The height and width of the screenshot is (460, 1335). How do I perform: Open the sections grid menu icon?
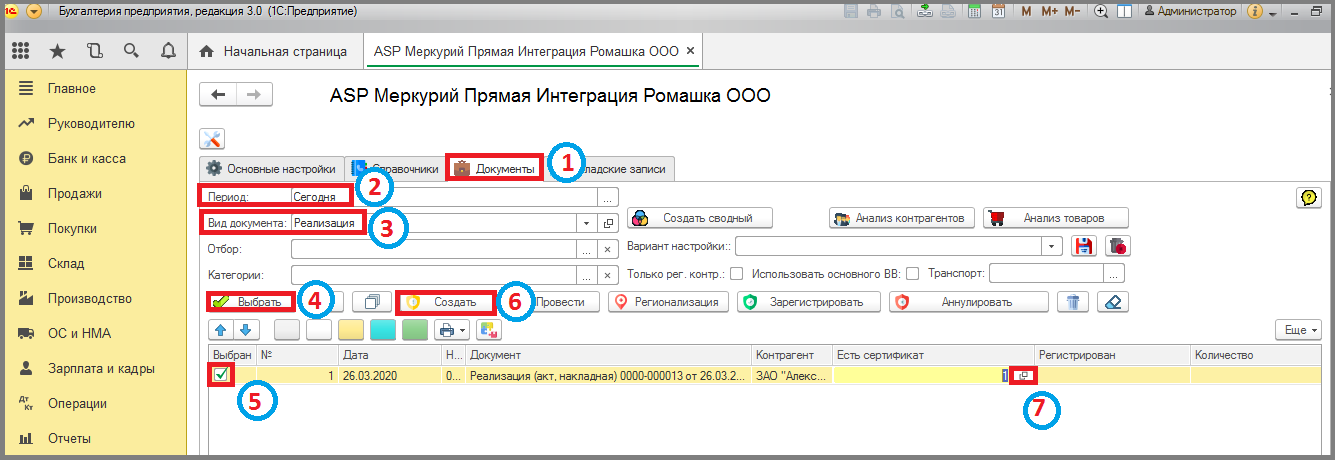point(20,51)
